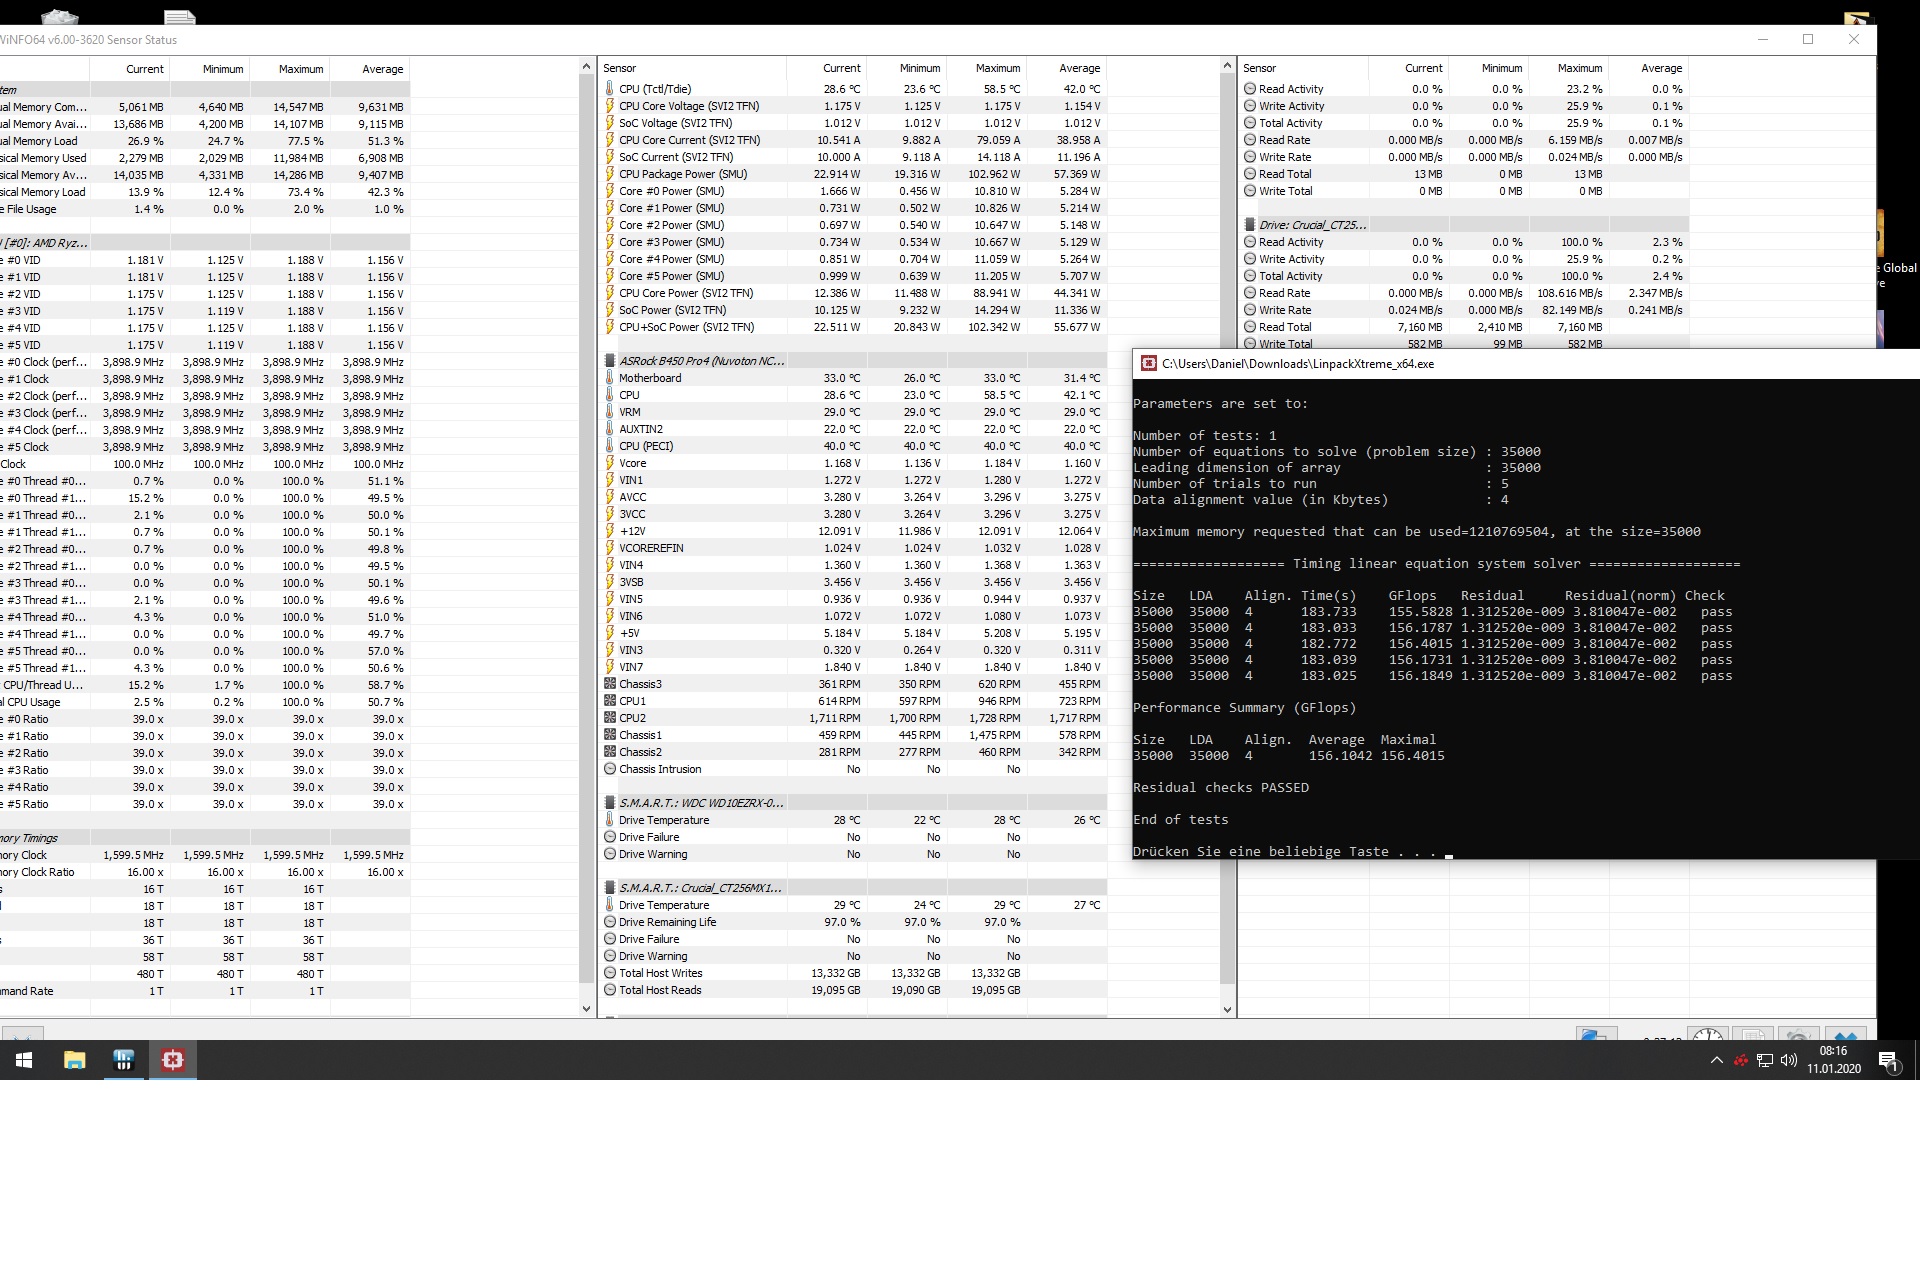The width and height of the screenshot is (1920, 1280).
Task: Click the network tray icon
Action: (1765, 1060)
